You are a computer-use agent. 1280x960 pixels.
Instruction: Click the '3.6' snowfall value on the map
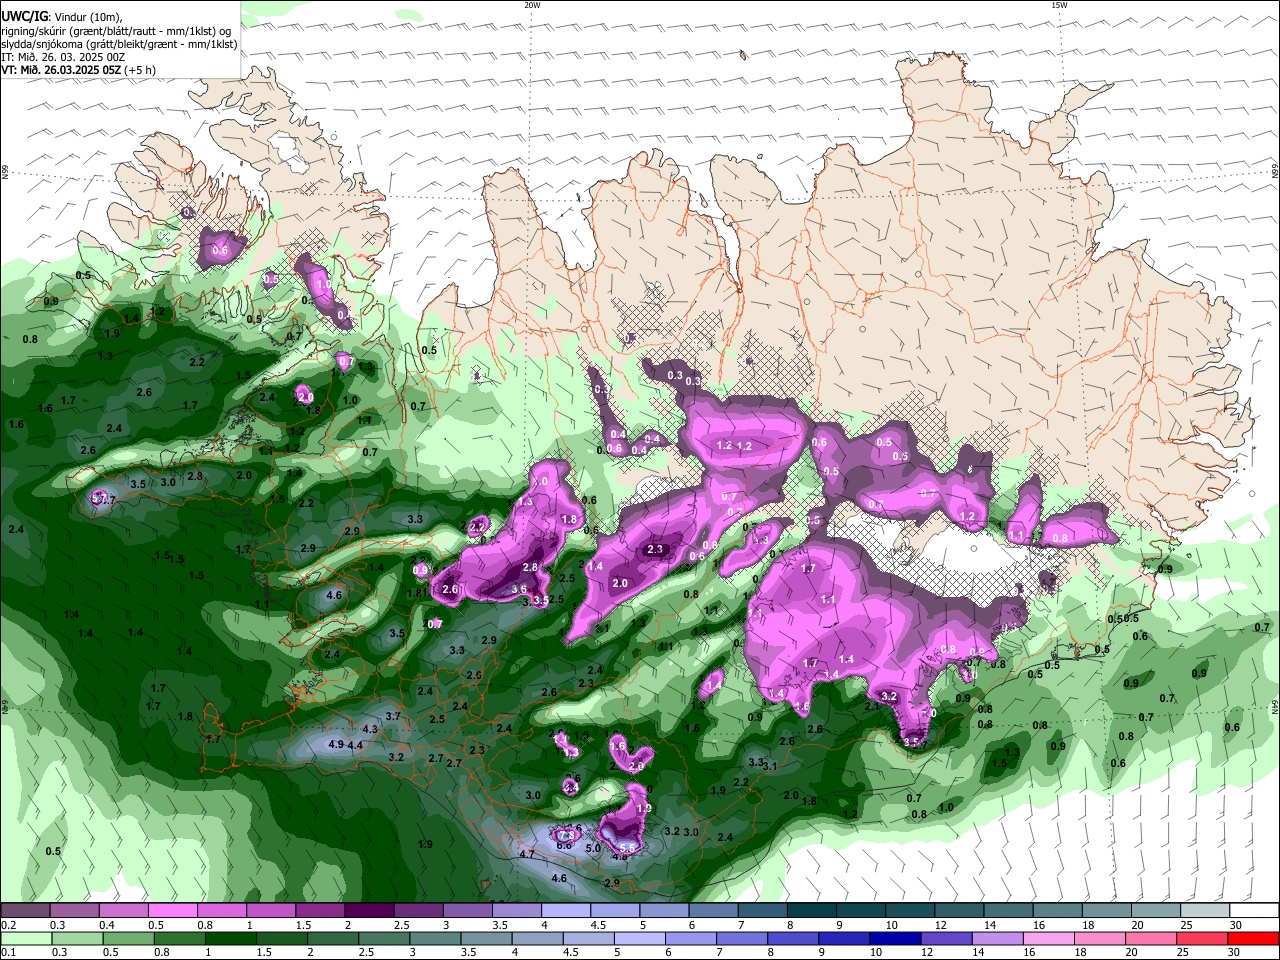(x=519, y=590)
